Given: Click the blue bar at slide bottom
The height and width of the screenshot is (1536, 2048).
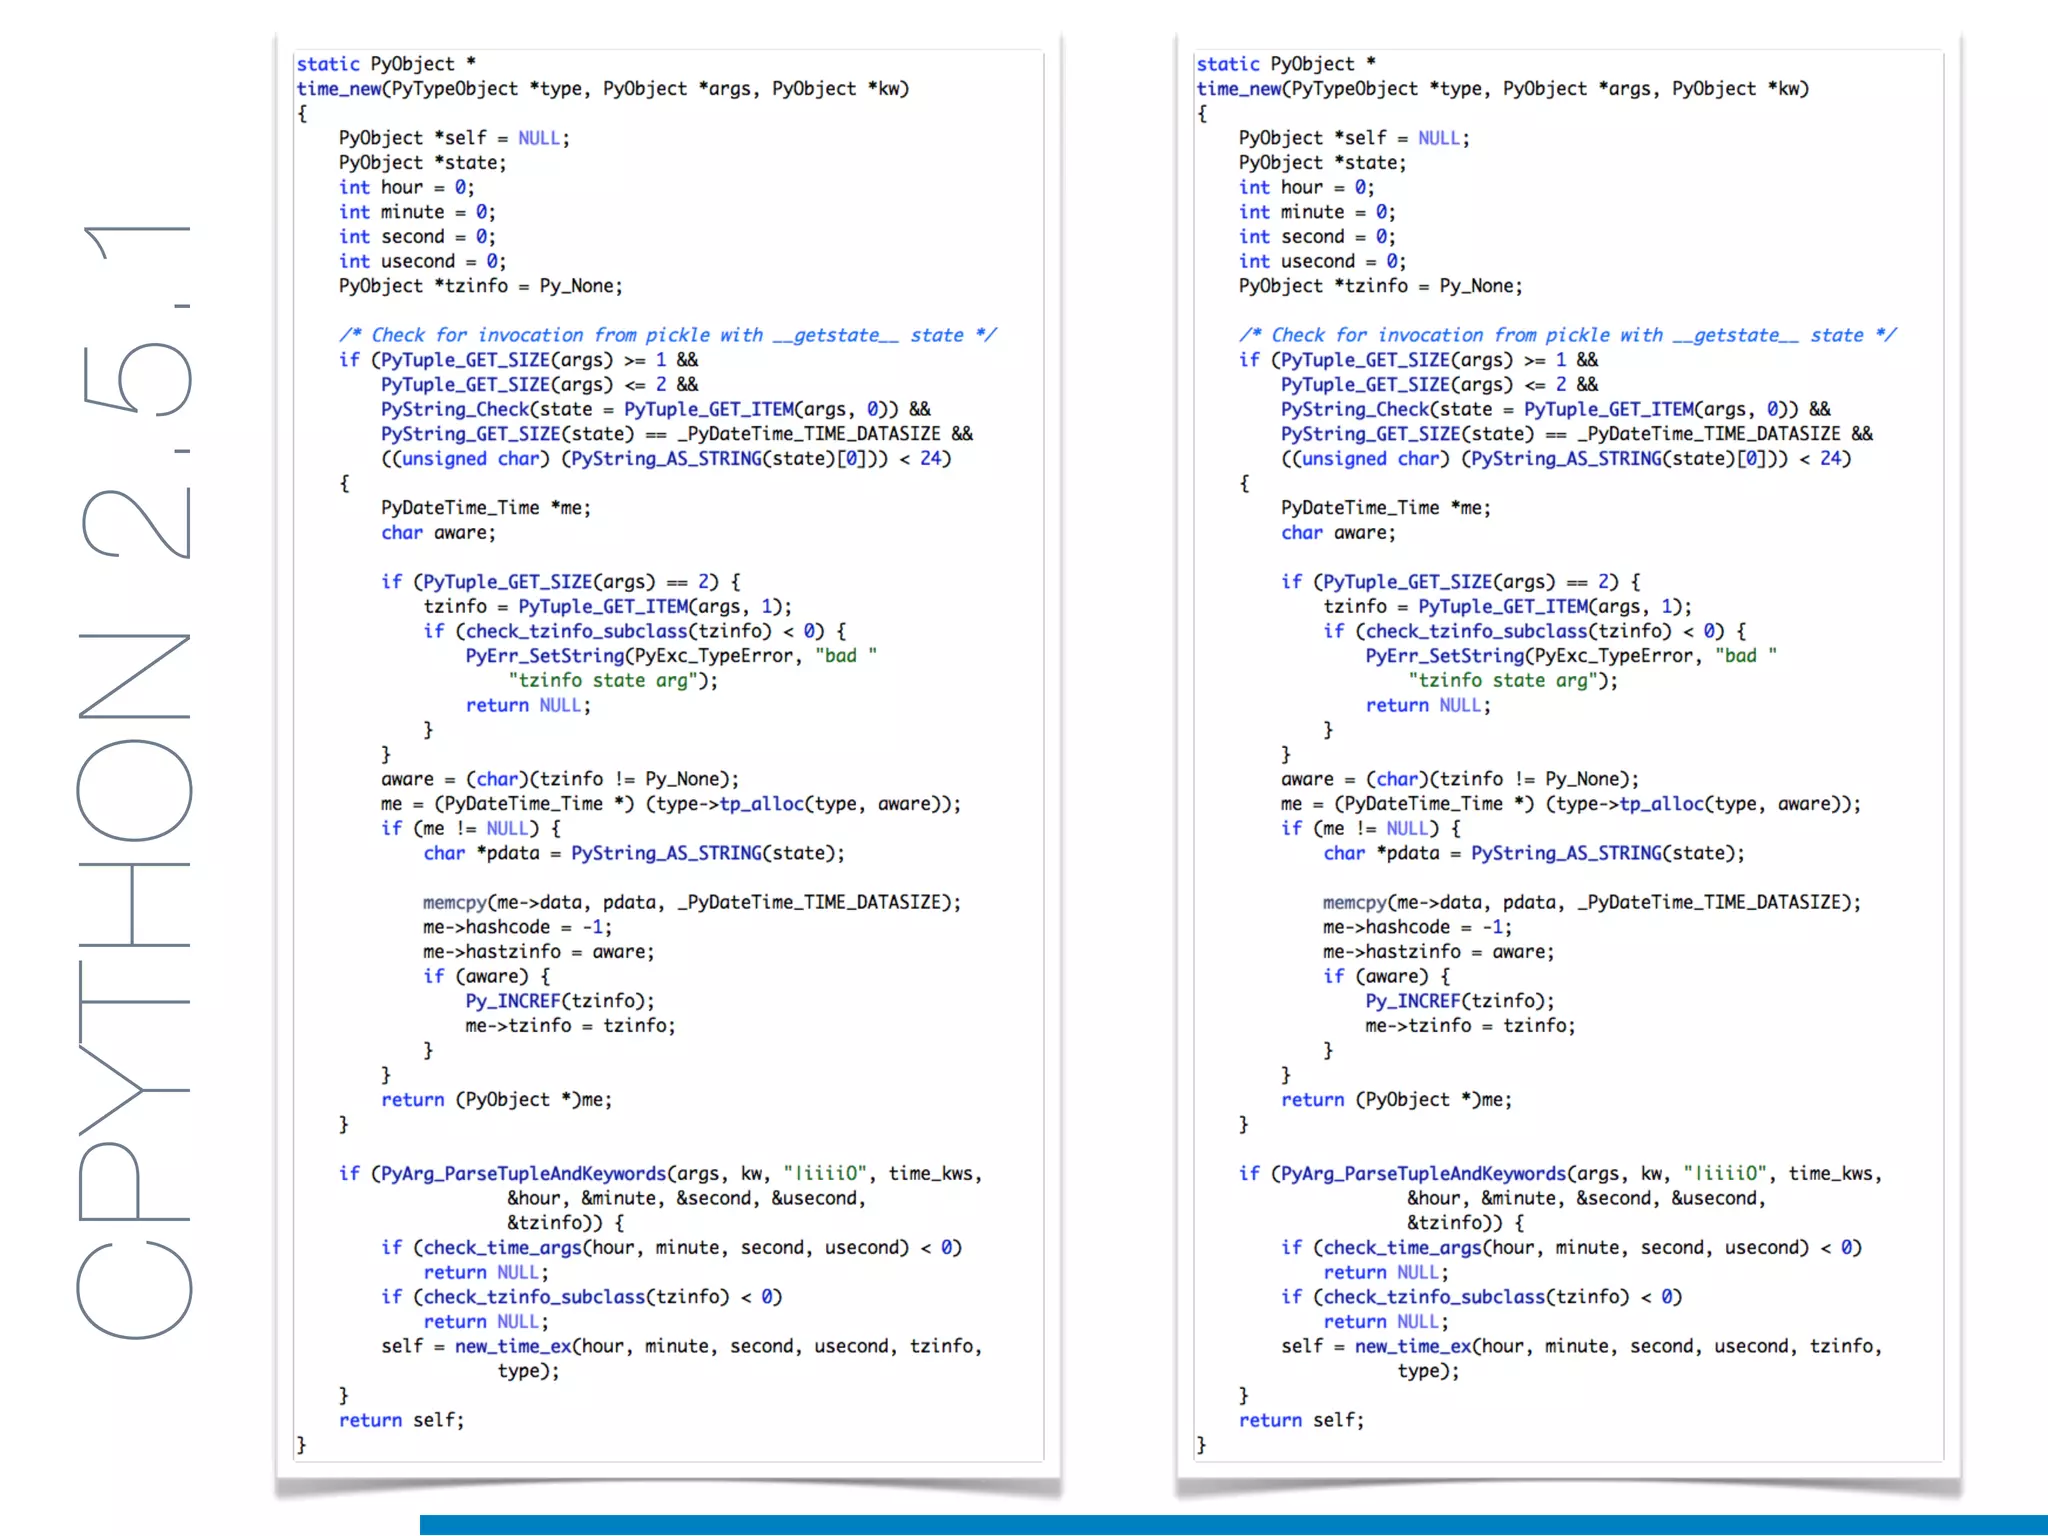Looking at the screenshot, I should 1232,1524.
